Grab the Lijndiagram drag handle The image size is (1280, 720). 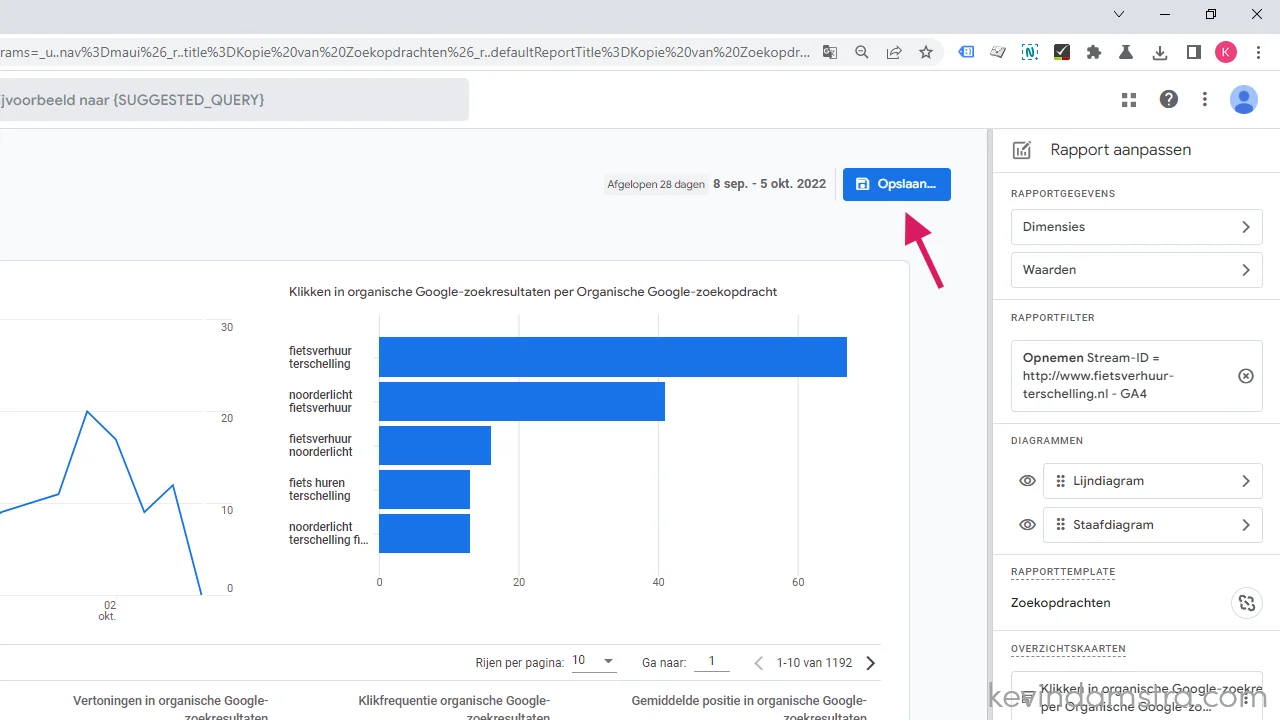1061,481
